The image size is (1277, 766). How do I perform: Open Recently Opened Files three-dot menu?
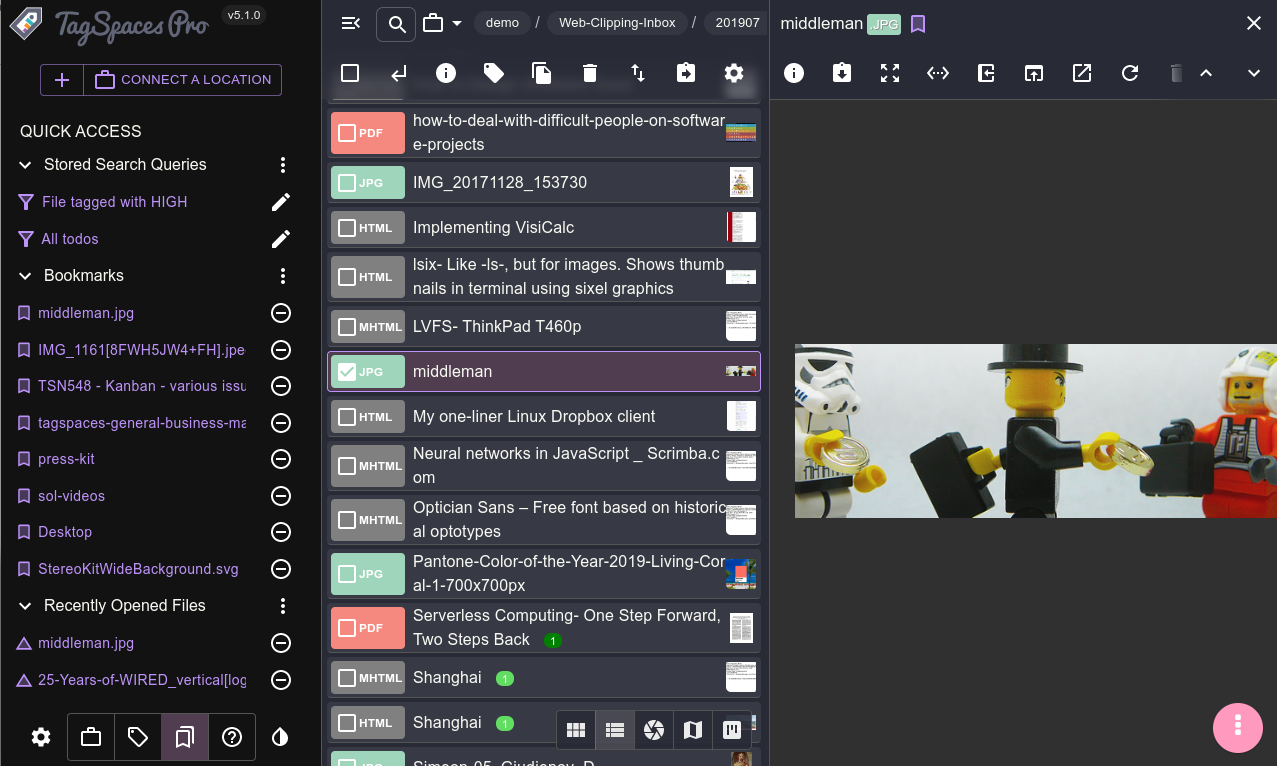click(x=283, y=606)
